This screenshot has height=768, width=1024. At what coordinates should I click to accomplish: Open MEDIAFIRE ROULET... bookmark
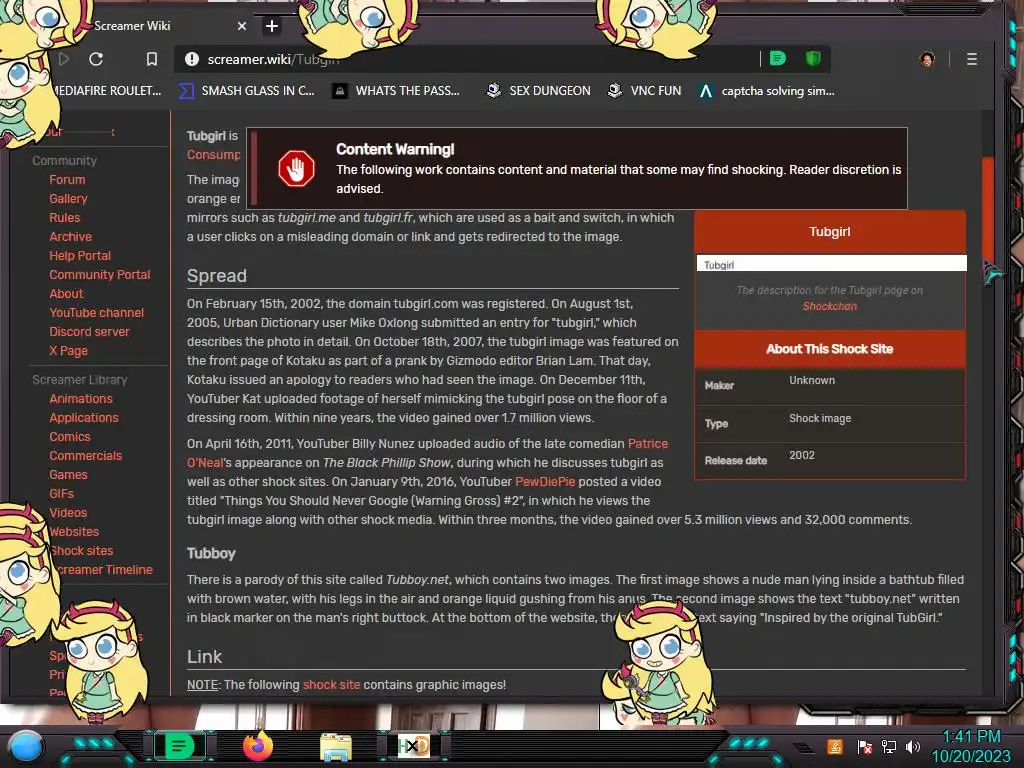106,91
